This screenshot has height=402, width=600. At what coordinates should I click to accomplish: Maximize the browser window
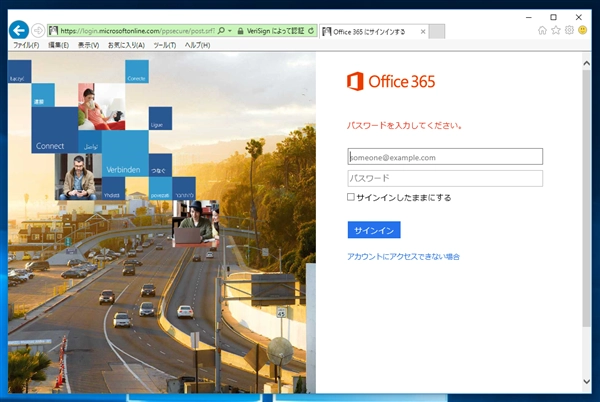pyautogui.click(x=553, y=17)
